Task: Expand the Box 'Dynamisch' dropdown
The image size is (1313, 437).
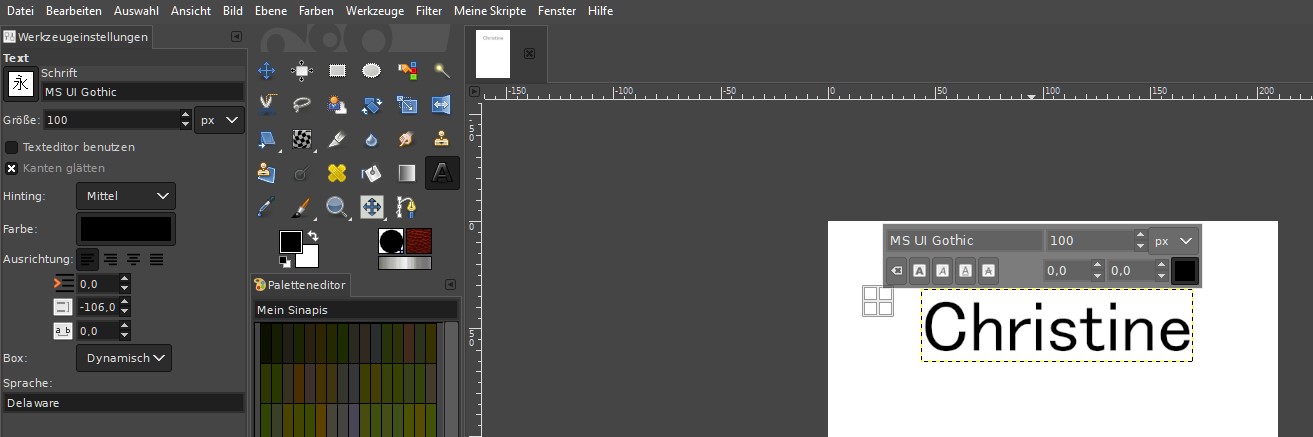Action: click(124, 358)
